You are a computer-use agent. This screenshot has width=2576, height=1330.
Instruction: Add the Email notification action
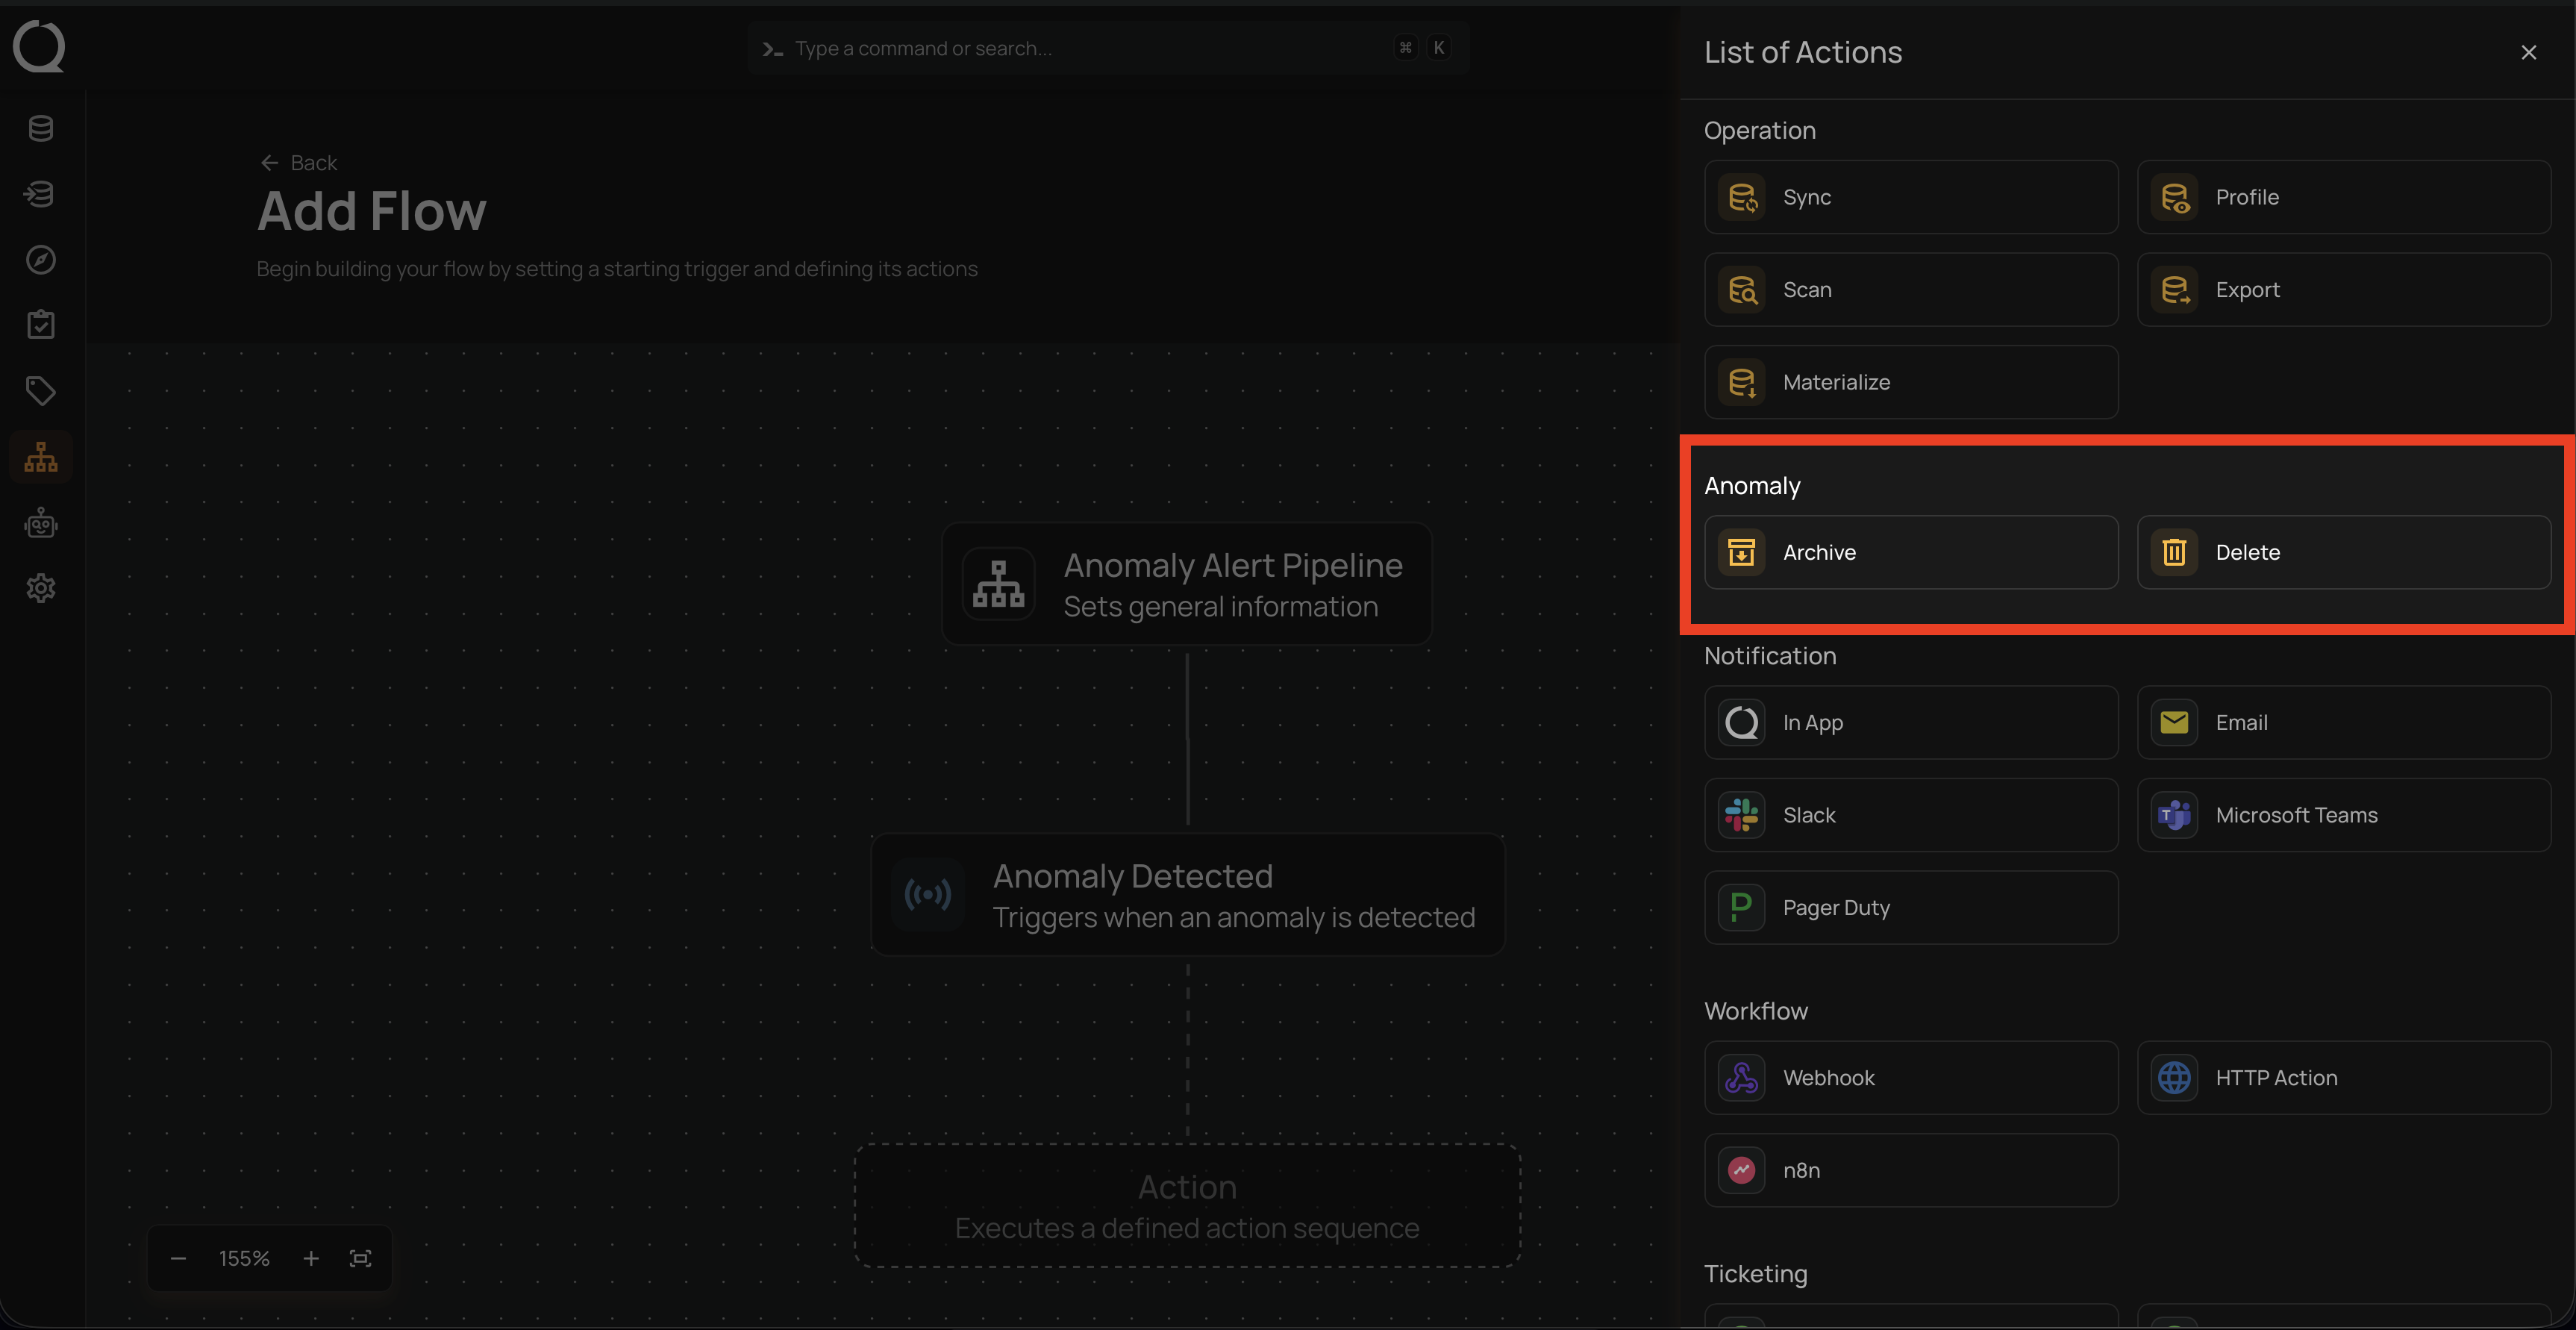click(2343, 722)
